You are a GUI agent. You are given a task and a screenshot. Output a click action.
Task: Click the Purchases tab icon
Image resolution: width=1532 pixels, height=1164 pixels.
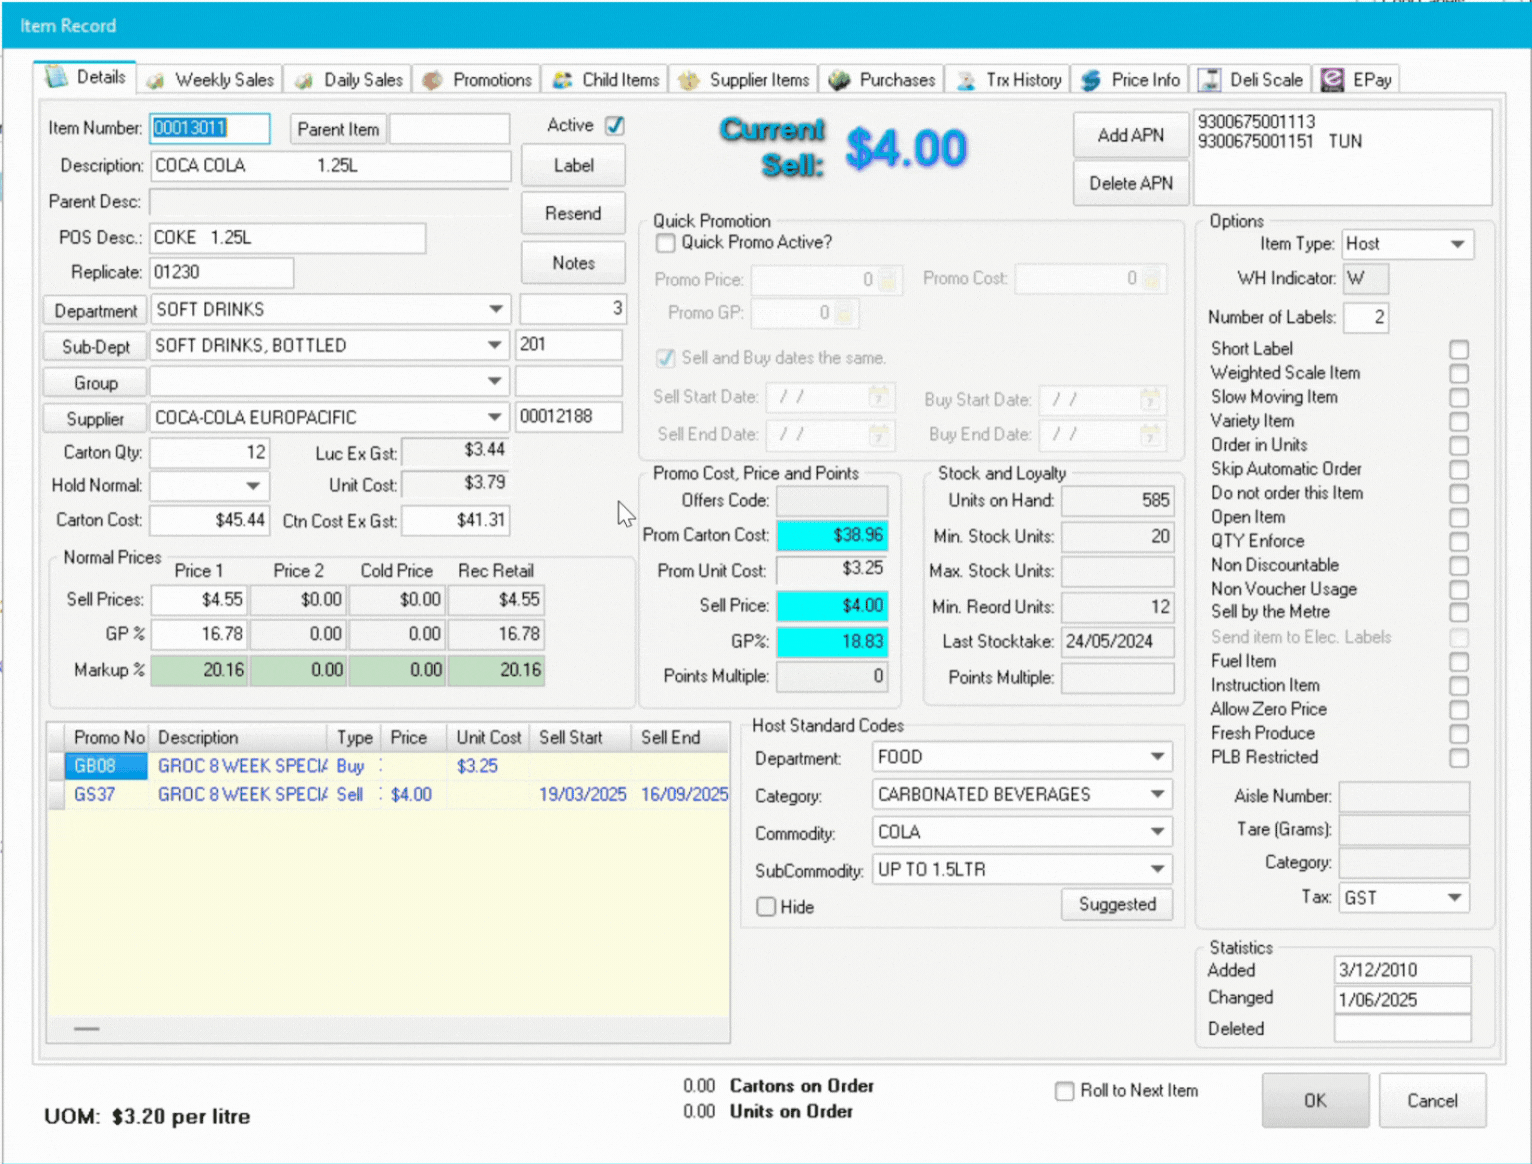[x=840, y=80]
